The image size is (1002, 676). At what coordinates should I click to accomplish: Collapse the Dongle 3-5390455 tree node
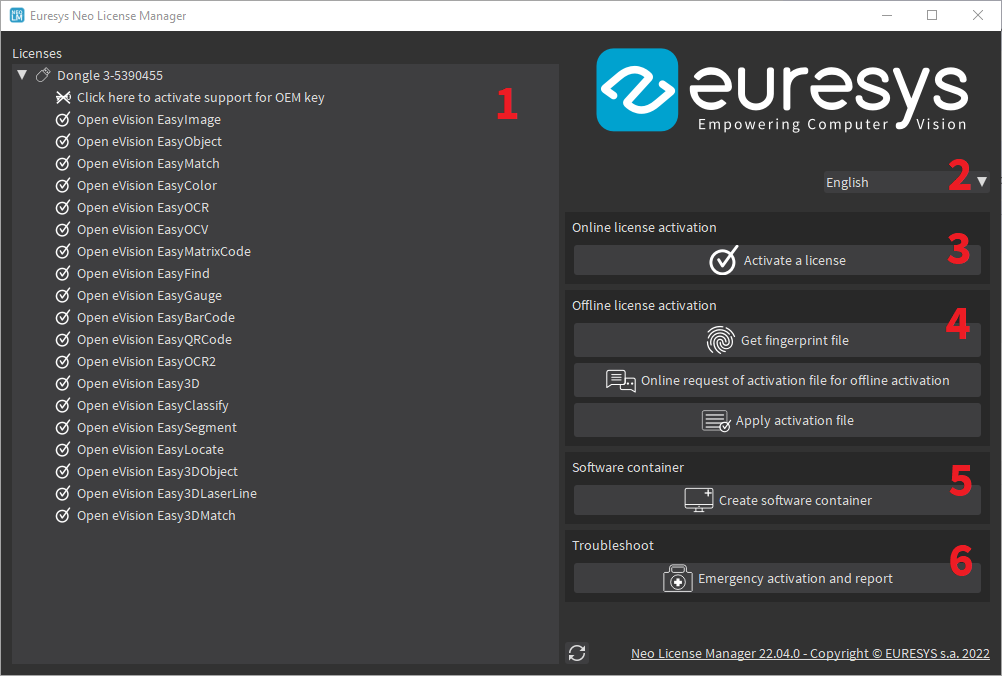(x=23, y=76)
